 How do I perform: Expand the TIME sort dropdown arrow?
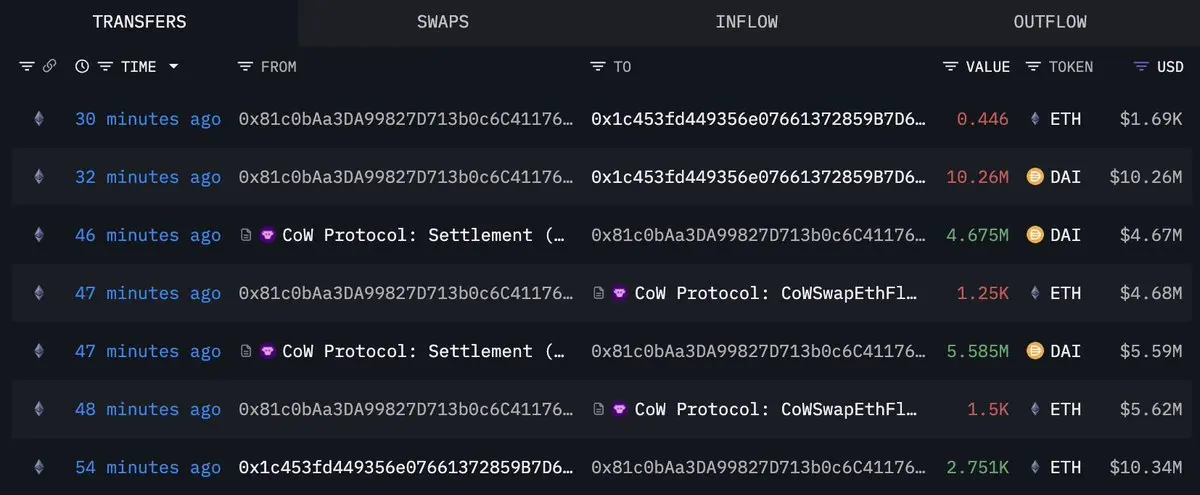click(174, 66)
